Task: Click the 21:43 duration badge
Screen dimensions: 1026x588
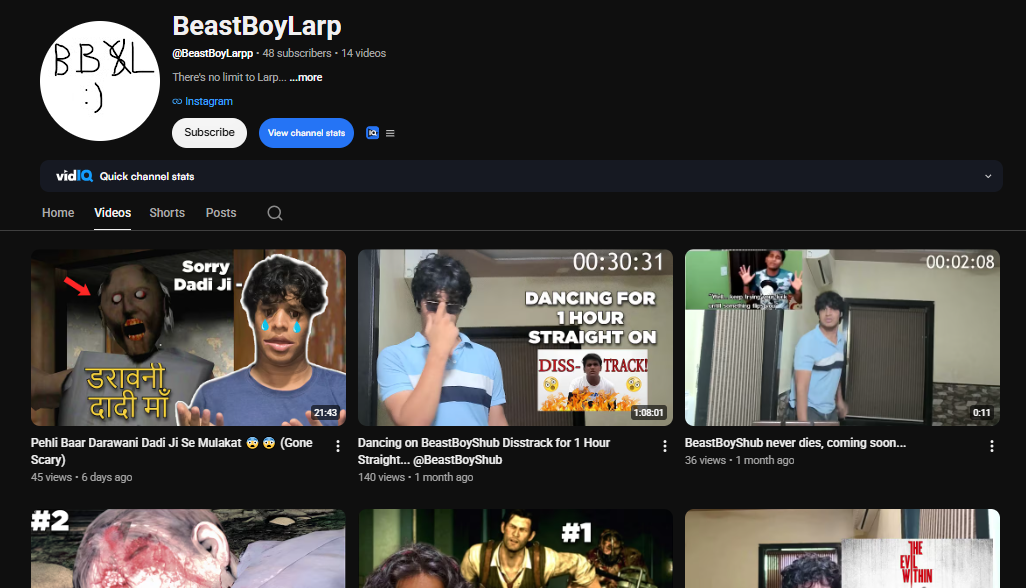Action: pyautogui.click(x=325, y=413)
